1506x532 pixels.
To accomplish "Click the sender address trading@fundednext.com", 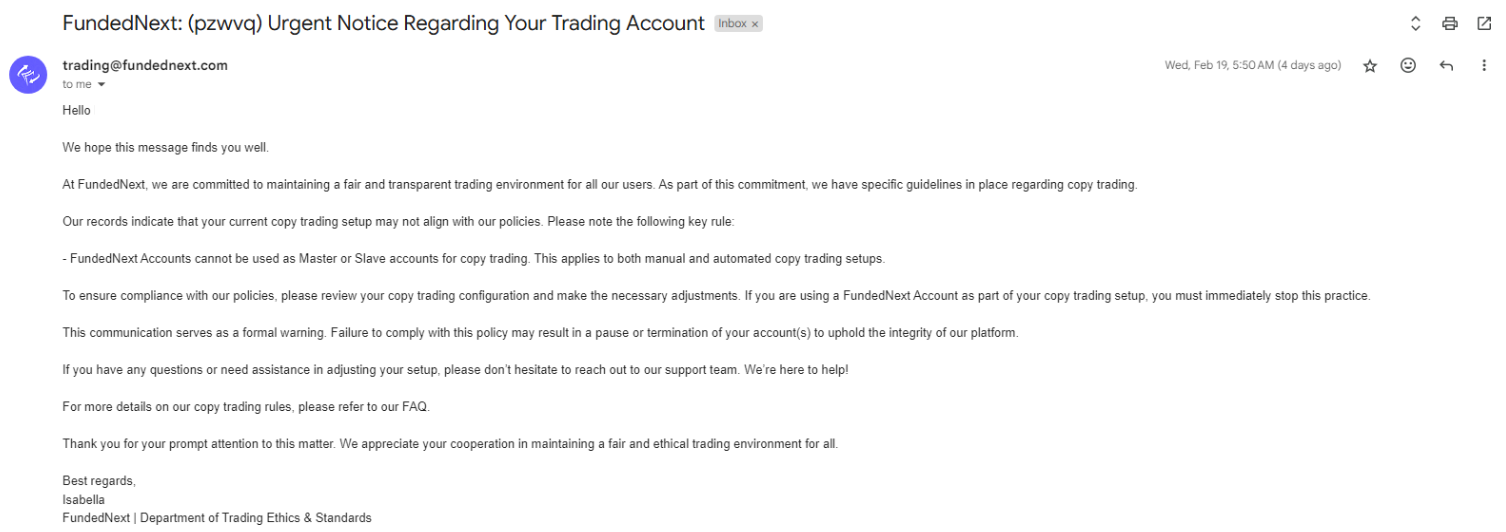I will tap(145, 66).
